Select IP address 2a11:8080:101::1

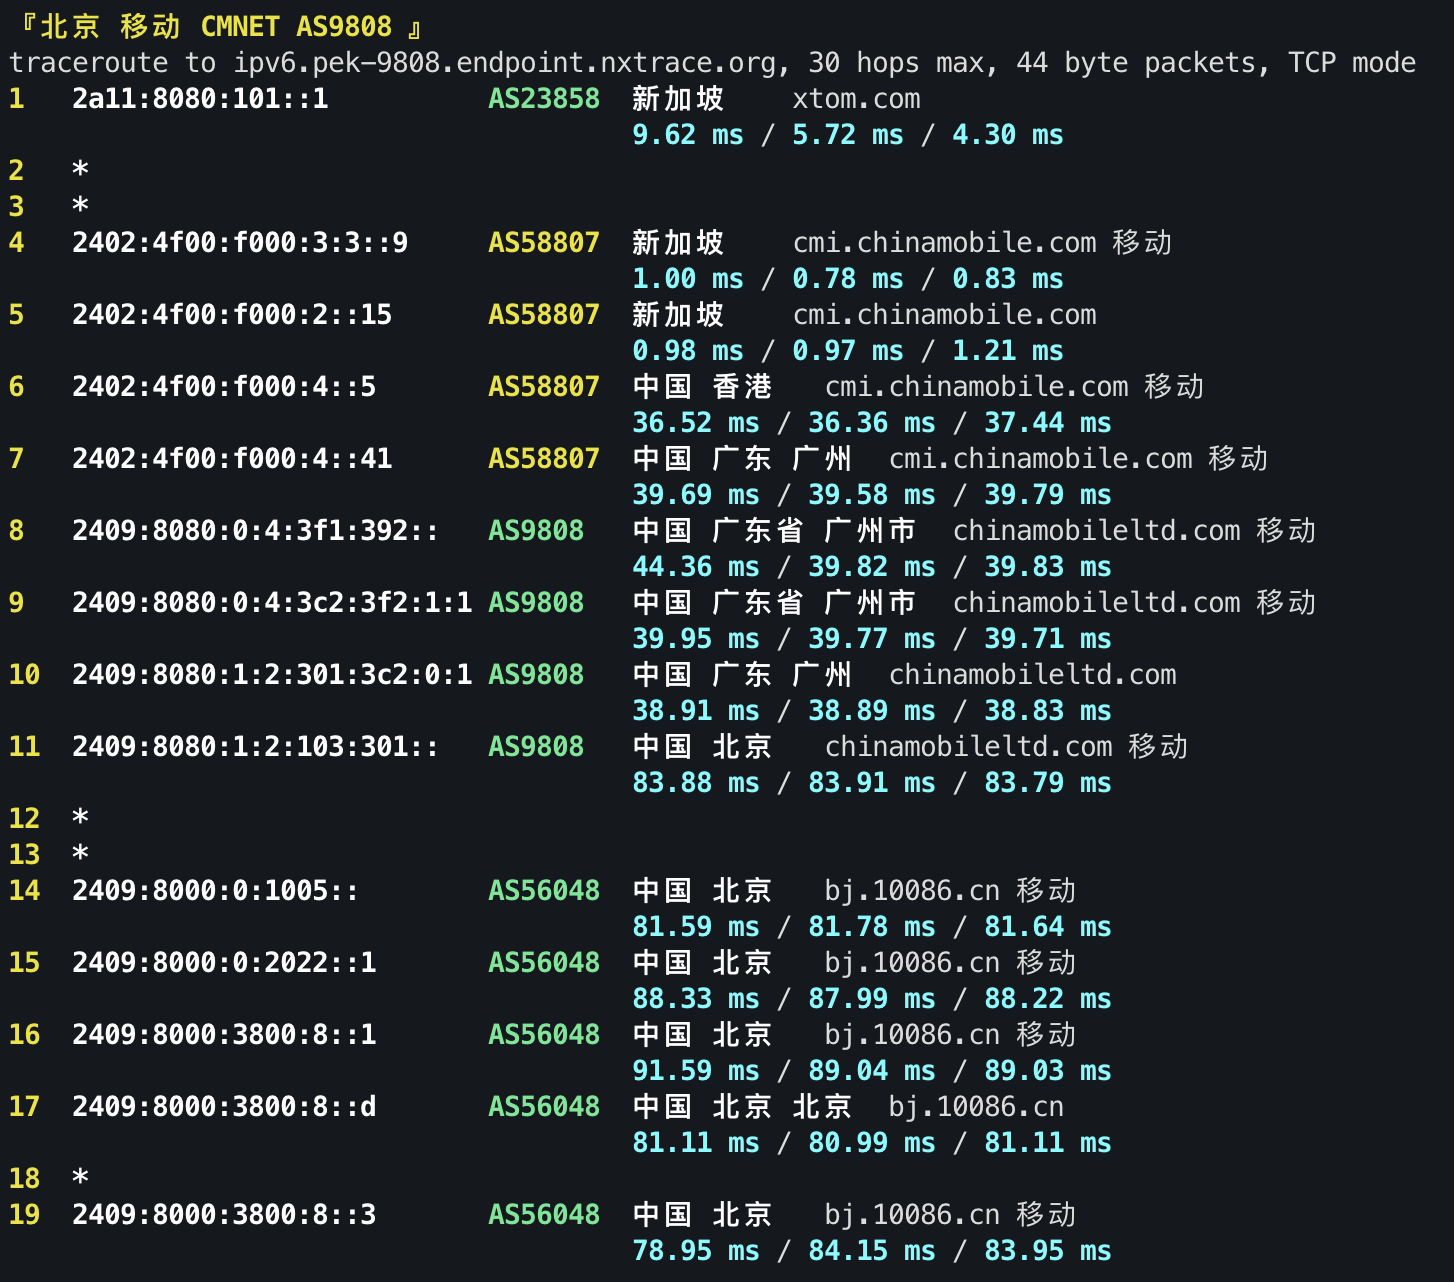tap(200, 99)
